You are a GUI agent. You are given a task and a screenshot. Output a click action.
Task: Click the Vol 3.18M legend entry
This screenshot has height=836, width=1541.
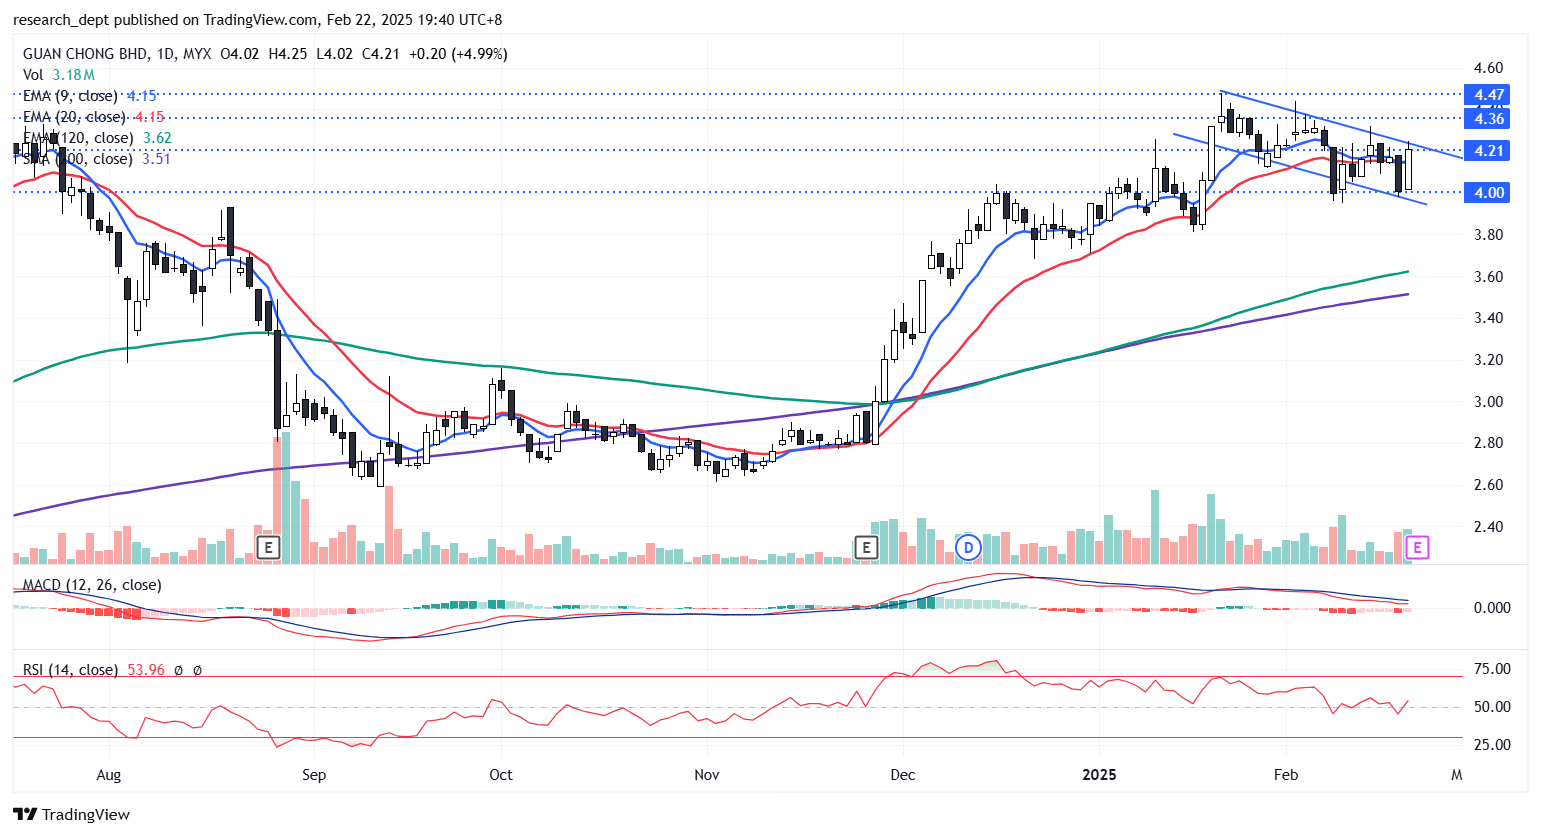[x=59, y=75]
